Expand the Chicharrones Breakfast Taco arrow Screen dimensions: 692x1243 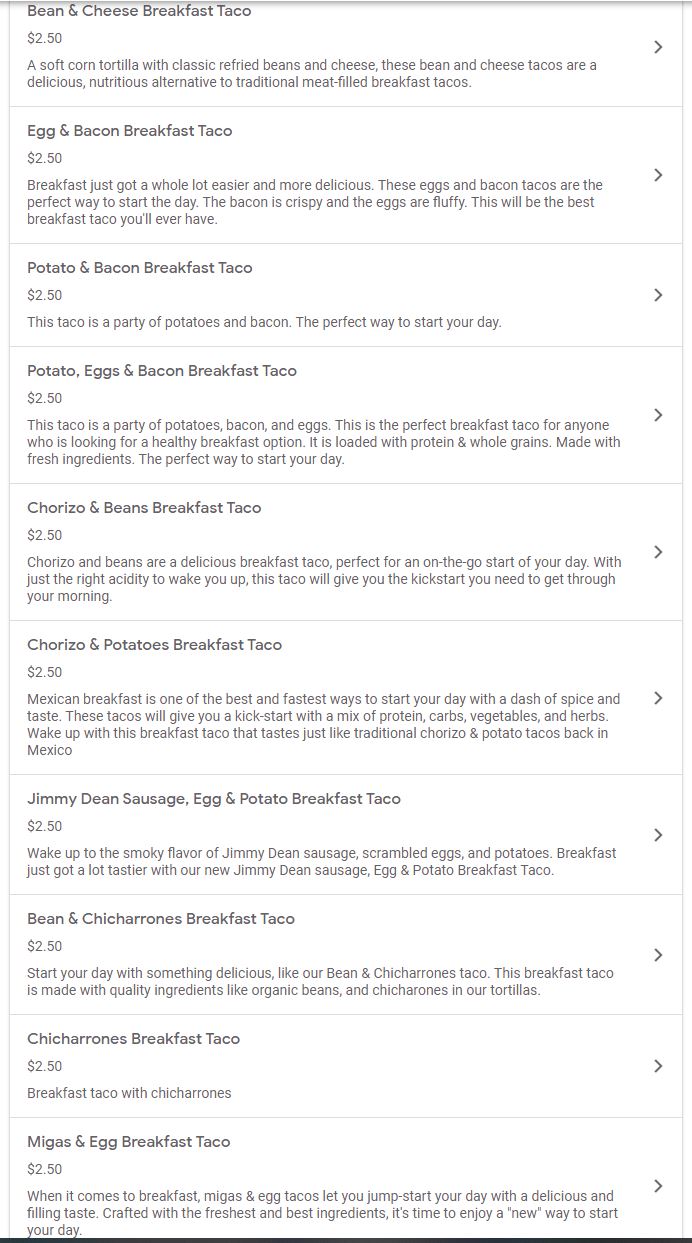657,1066
